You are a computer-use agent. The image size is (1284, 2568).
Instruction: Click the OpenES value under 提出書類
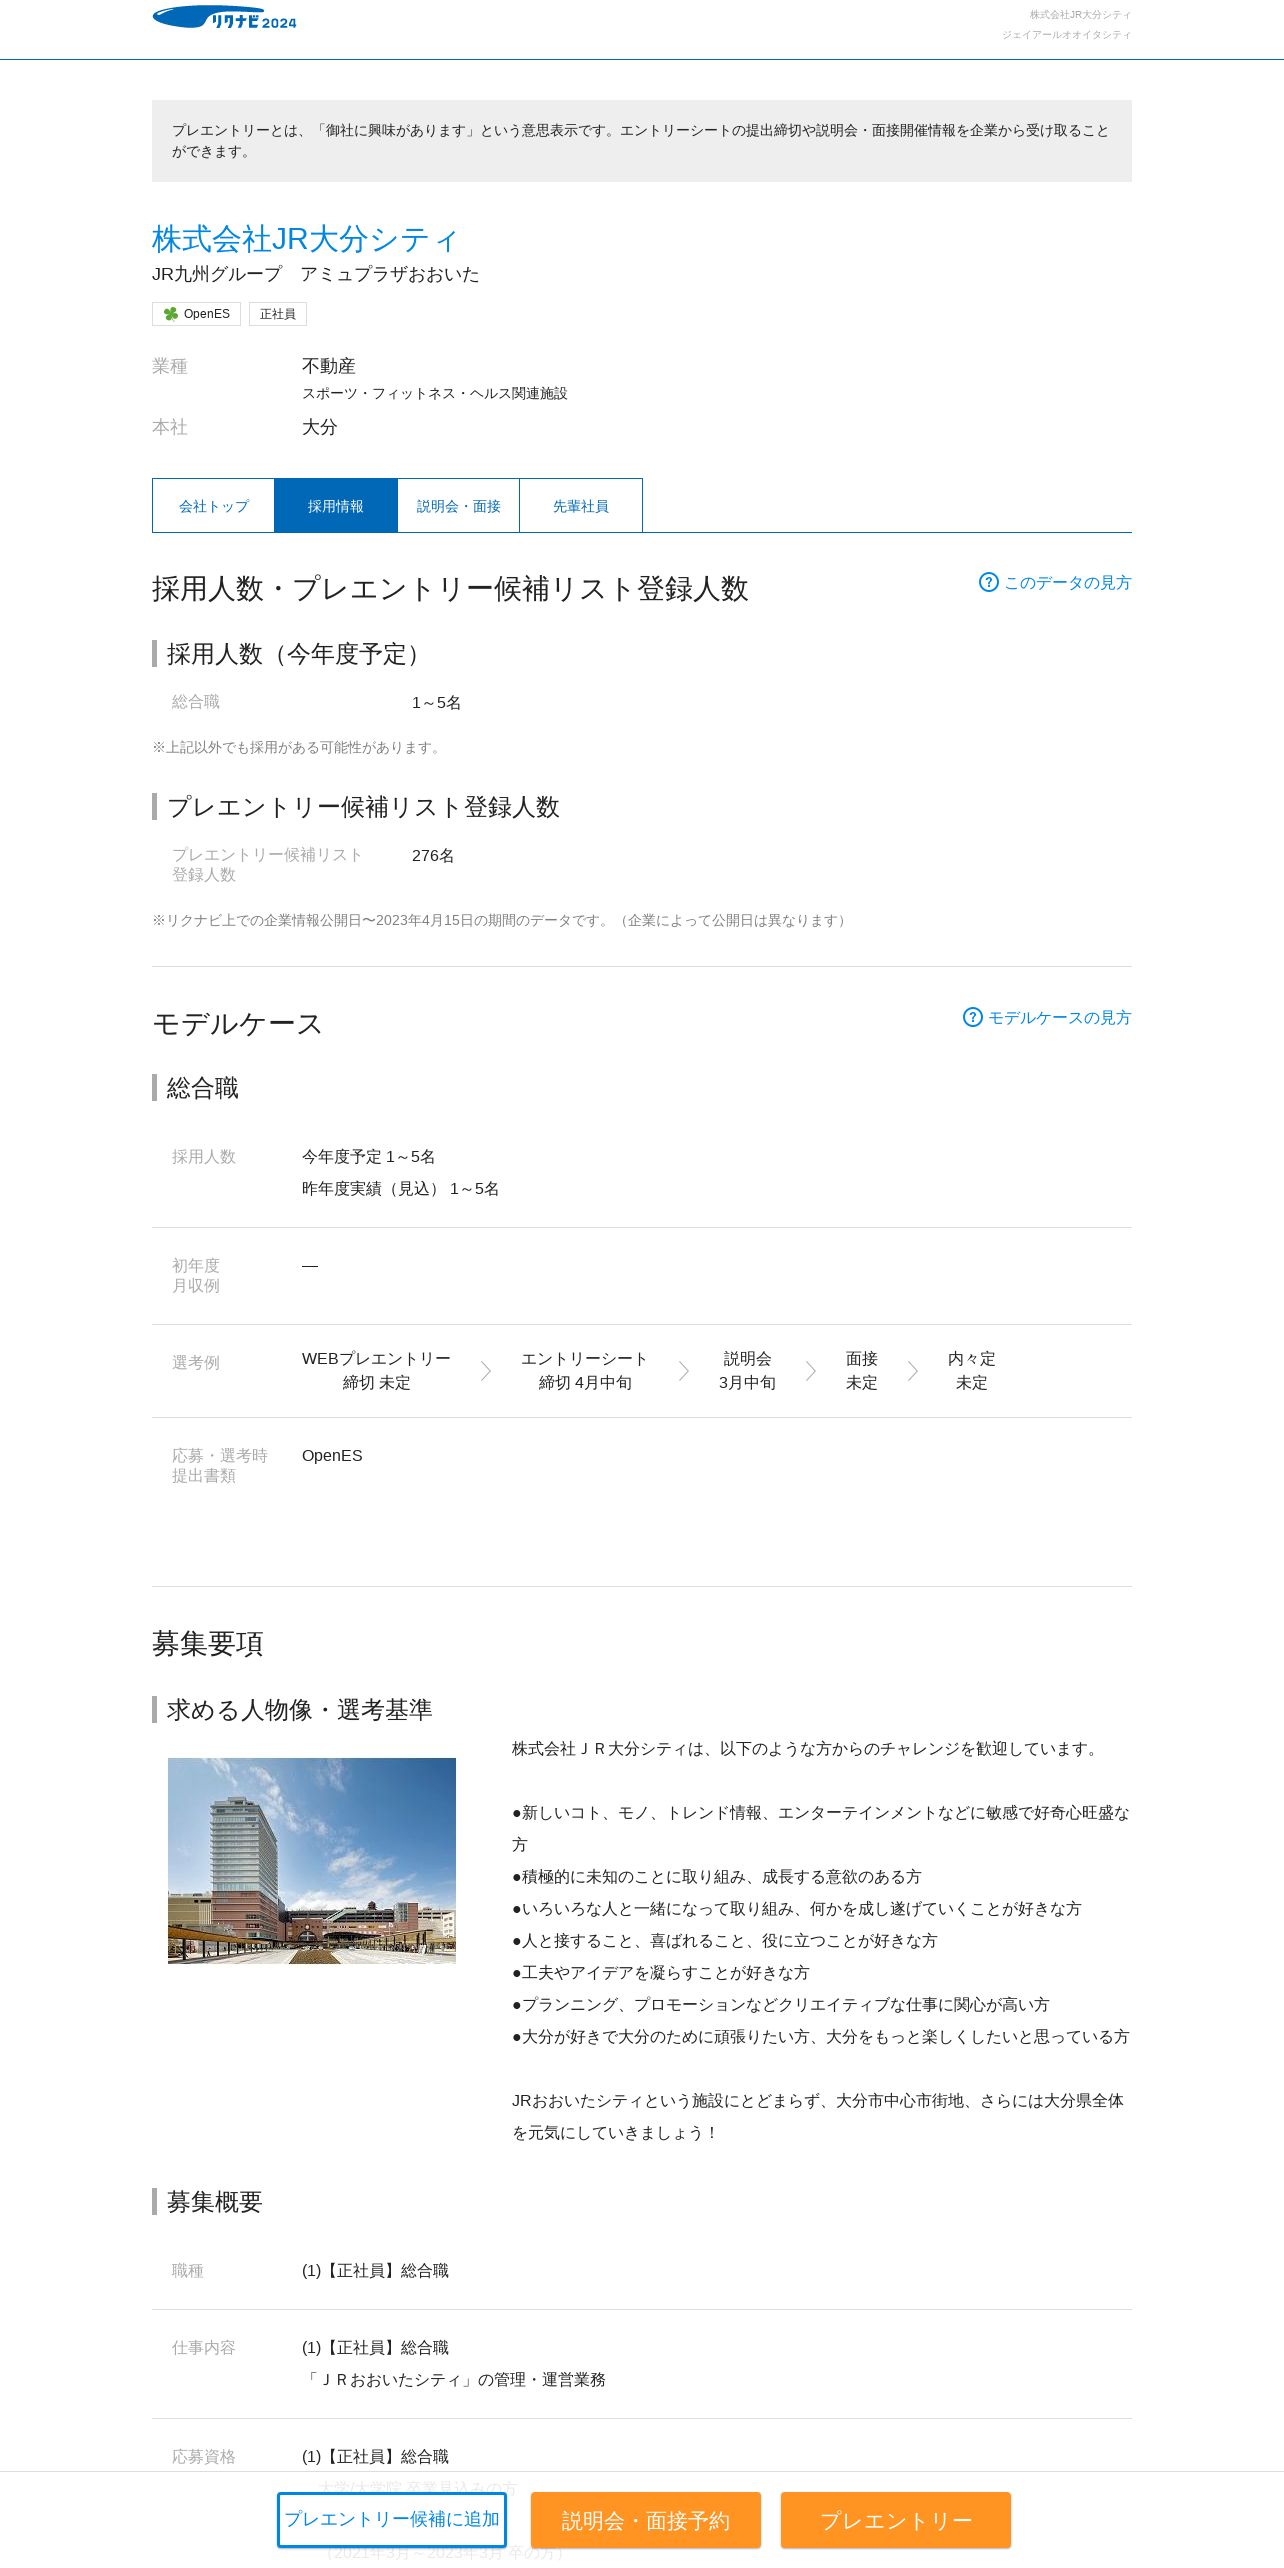click(x=332, y=1456)
